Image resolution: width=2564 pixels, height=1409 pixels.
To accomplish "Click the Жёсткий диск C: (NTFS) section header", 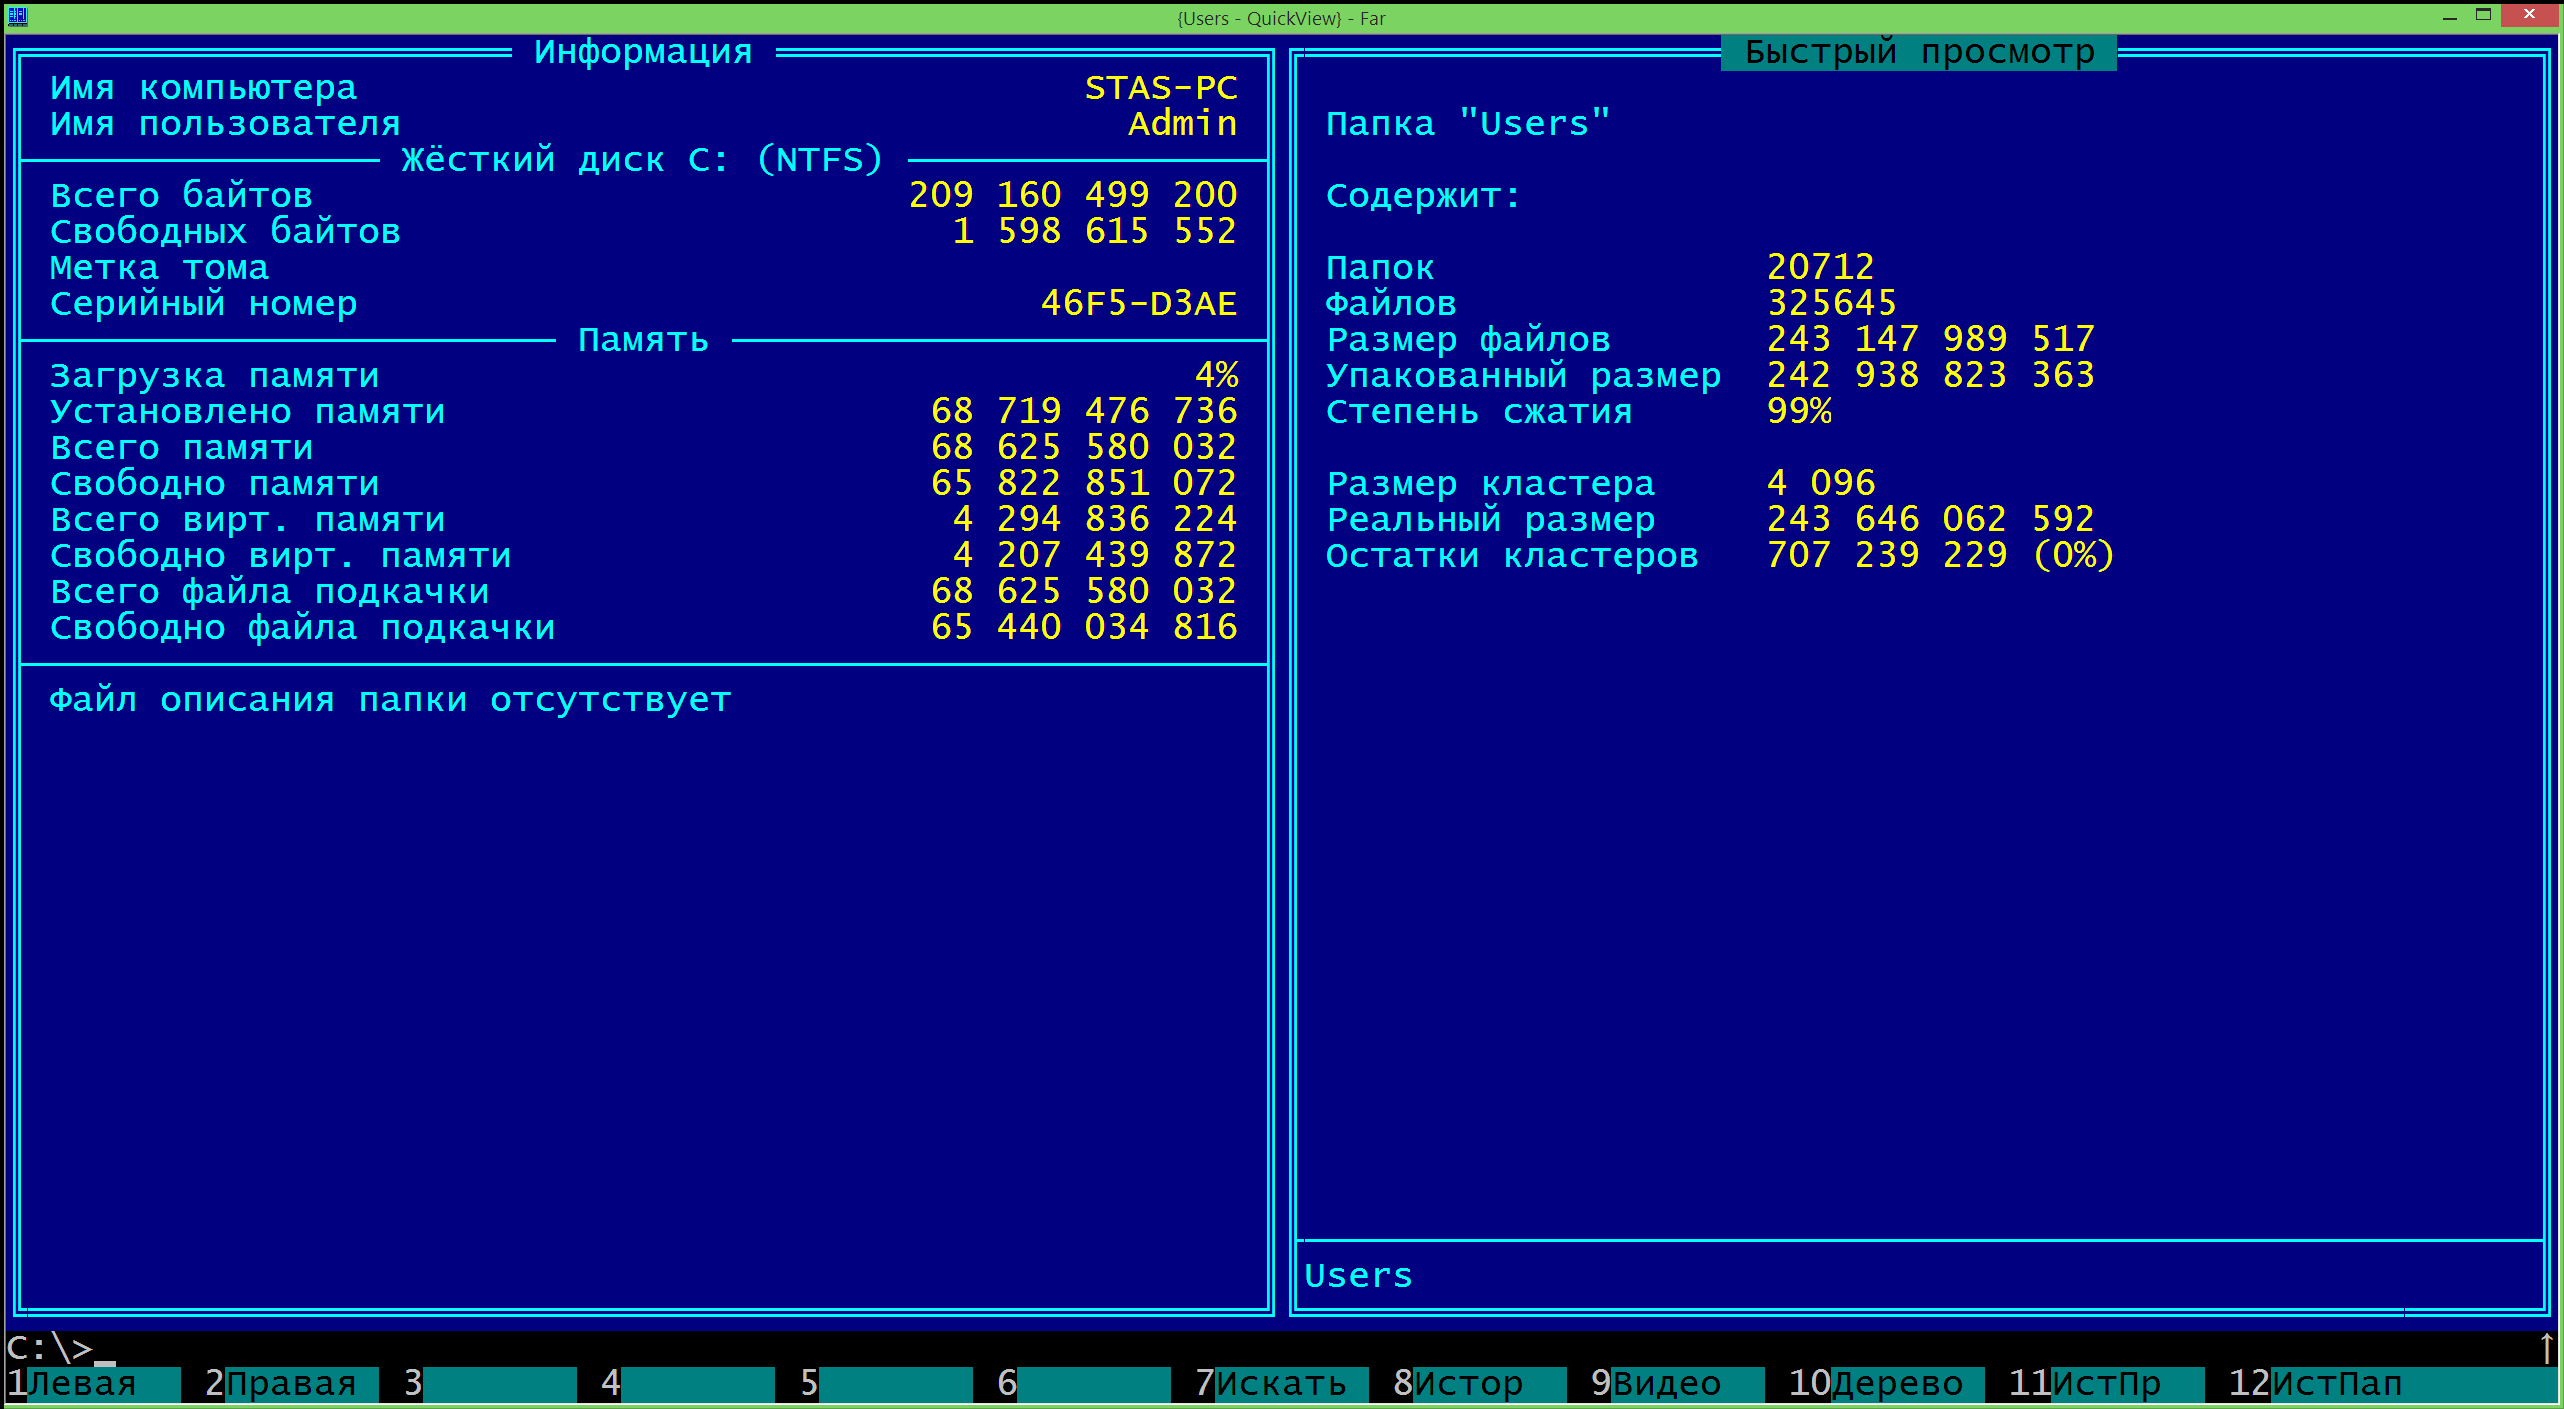I will tap(642, 160).
